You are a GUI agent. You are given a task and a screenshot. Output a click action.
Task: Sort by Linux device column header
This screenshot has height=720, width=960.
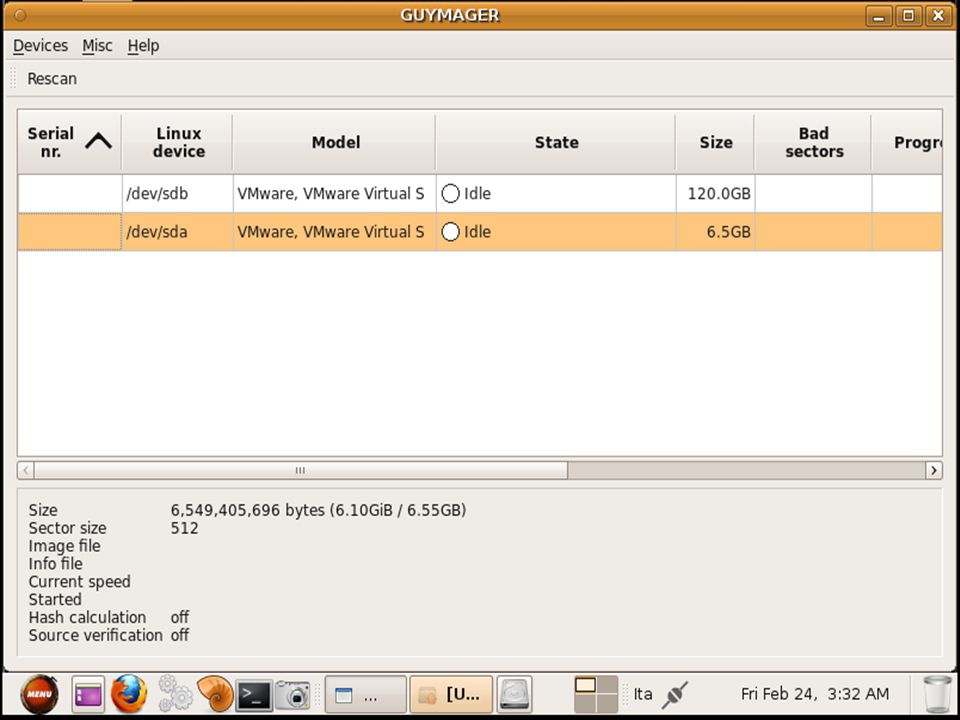178,142
